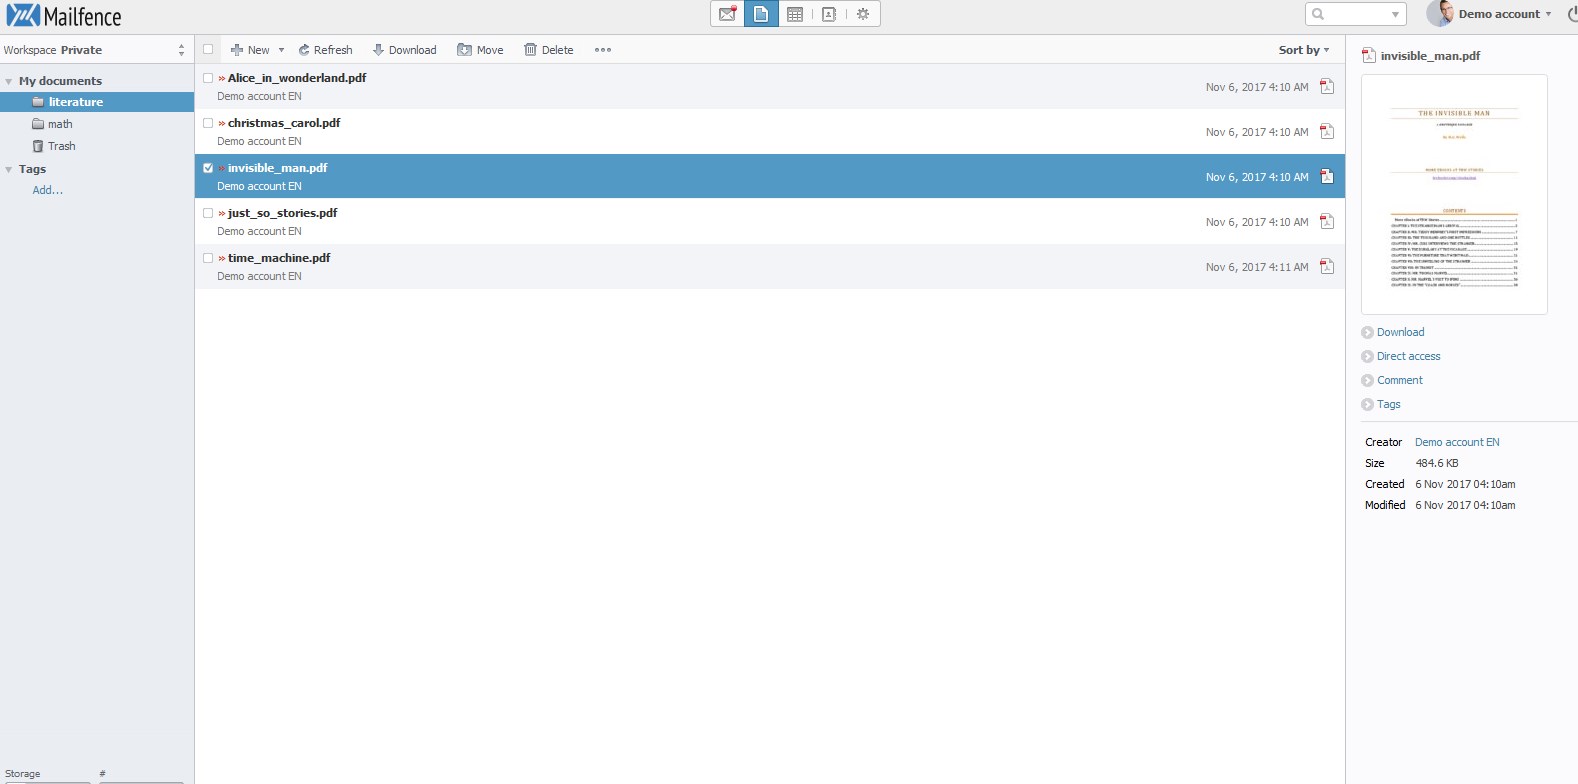Check the Alice_in_wonderland.pdf checkbox
Image resolution: width=1578 pixels, height=784 pixels.
[208, 78]
